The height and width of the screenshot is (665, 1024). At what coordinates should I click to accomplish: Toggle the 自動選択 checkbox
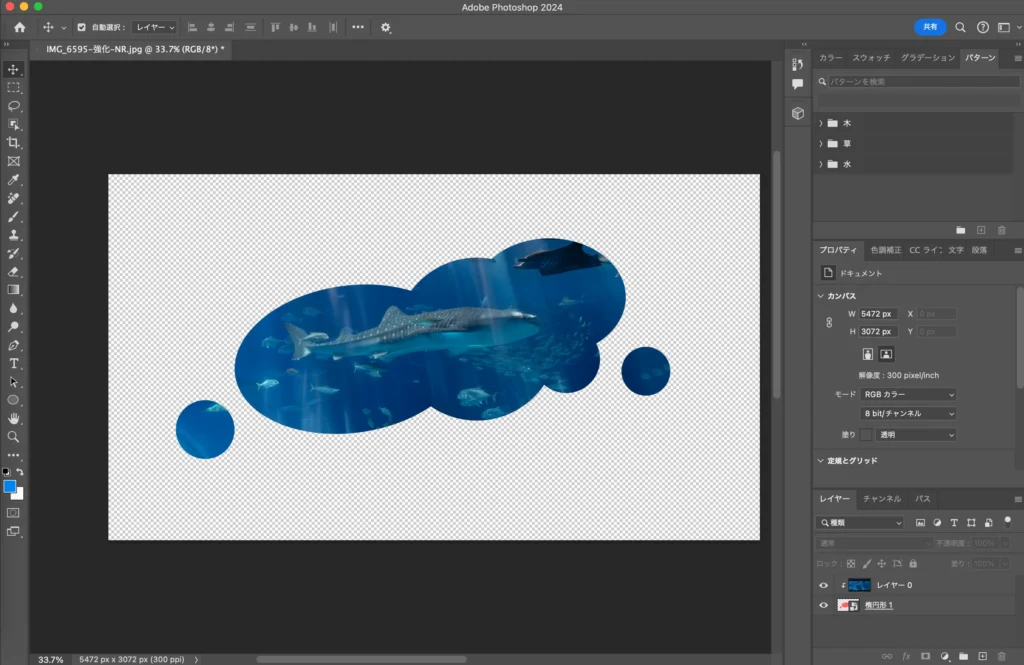(x=81, y=28)
